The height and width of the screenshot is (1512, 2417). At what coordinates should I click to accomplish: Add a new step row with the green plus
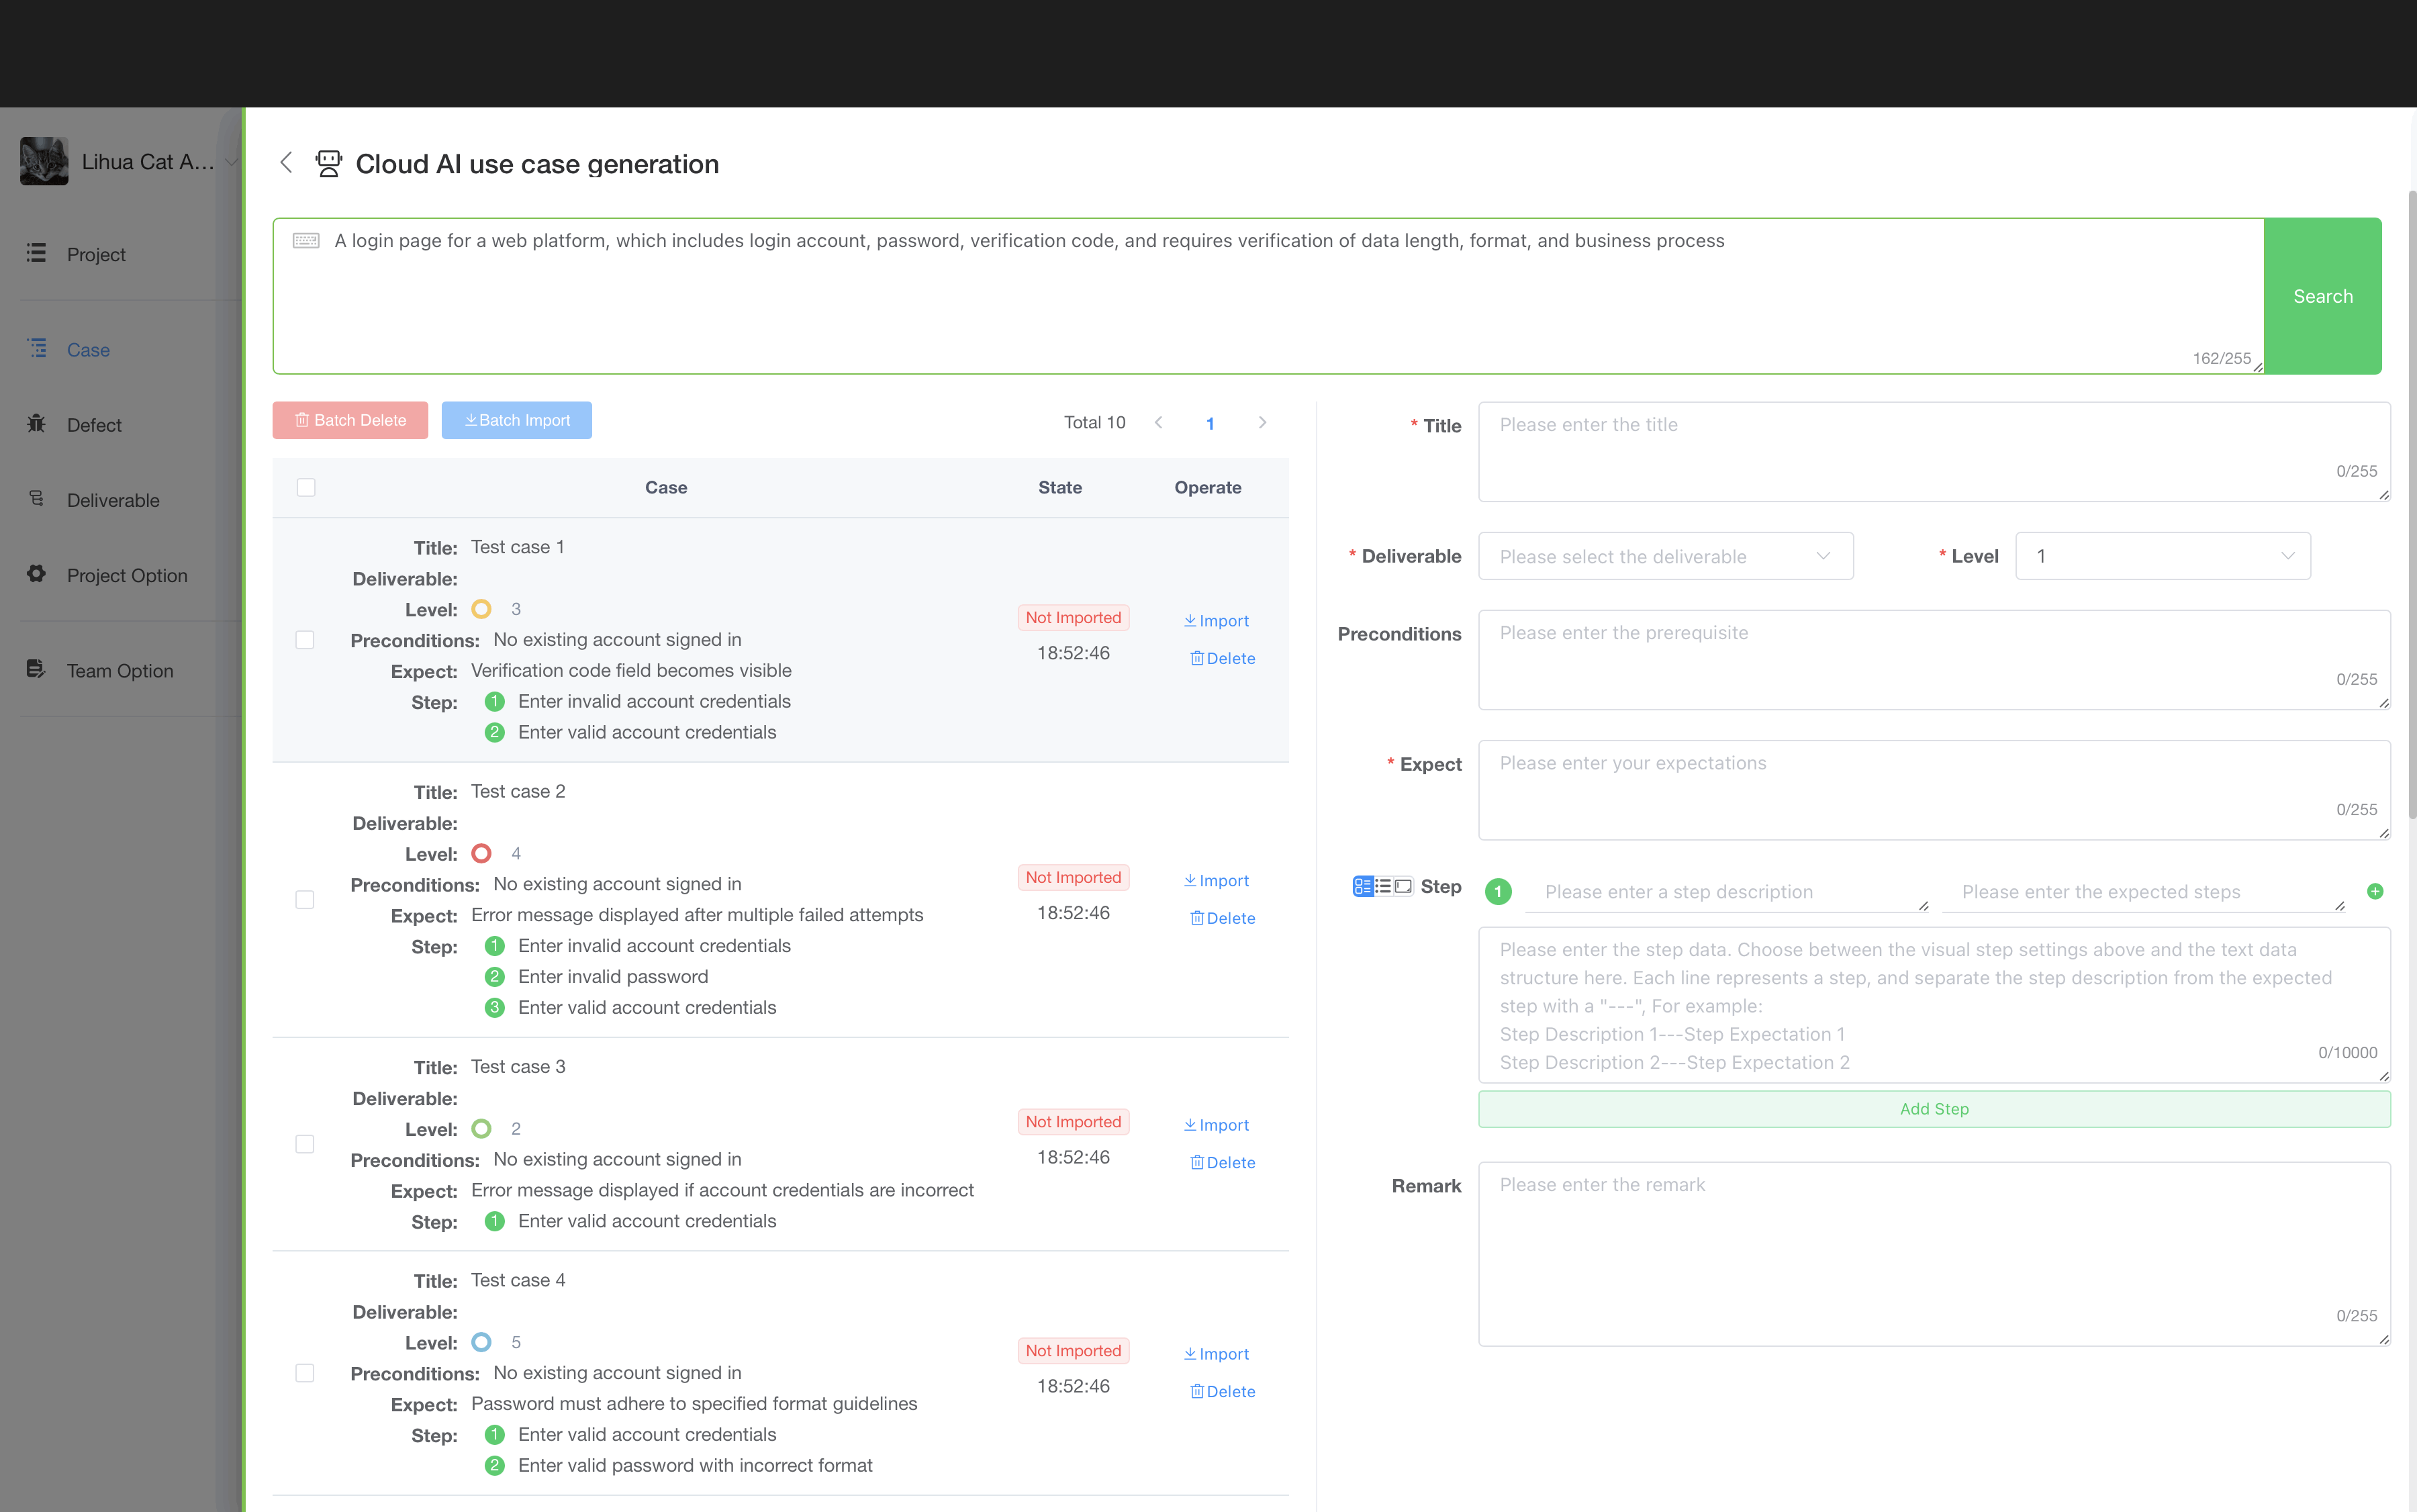[2376, 891]
